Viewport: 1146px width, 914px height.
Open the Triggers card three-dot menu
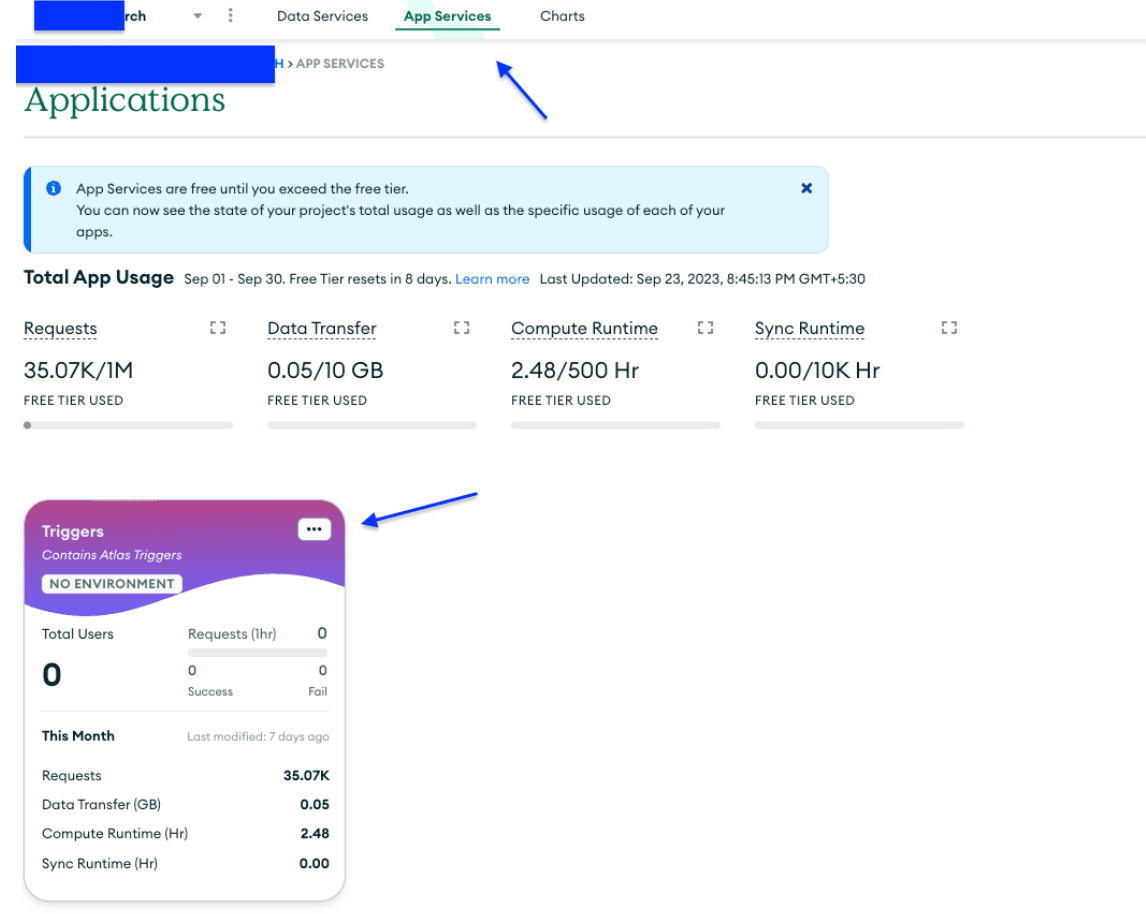click(314, 530)
